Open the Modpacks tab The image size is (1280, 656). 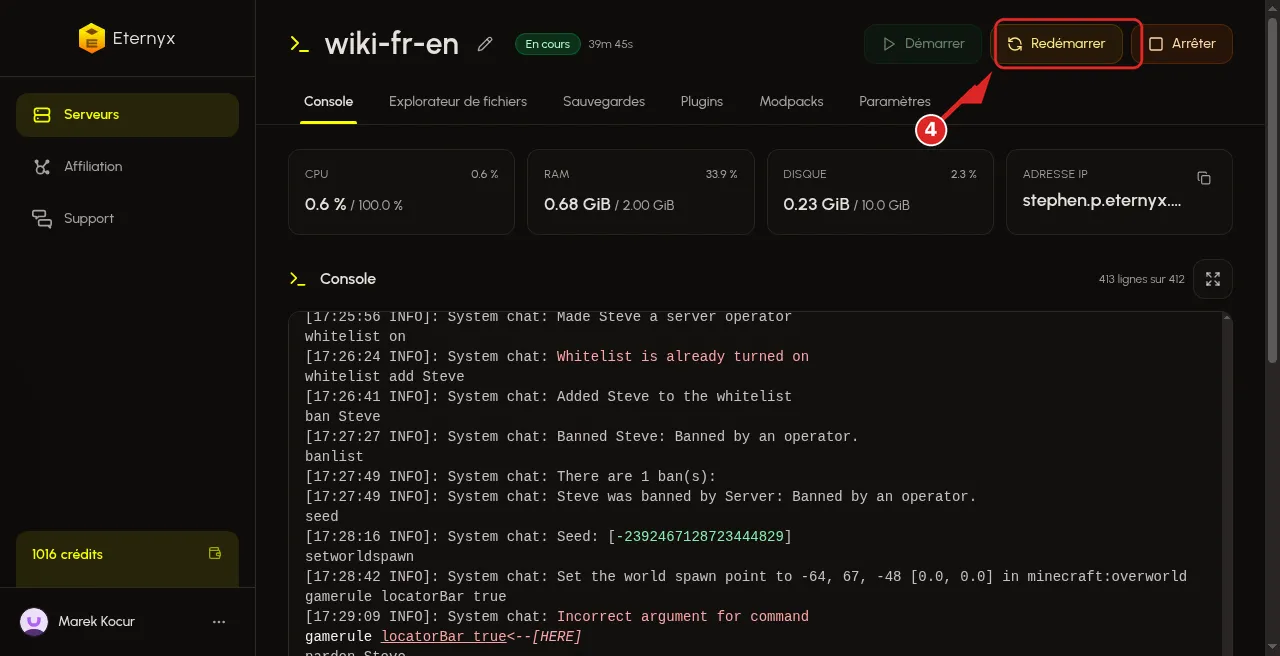click(791, 102)
